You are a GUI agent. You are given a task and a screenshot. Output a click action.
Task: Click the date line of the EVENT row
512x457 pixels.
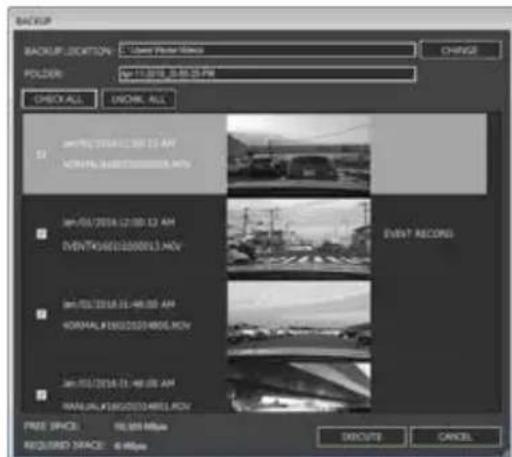point(119,222)
